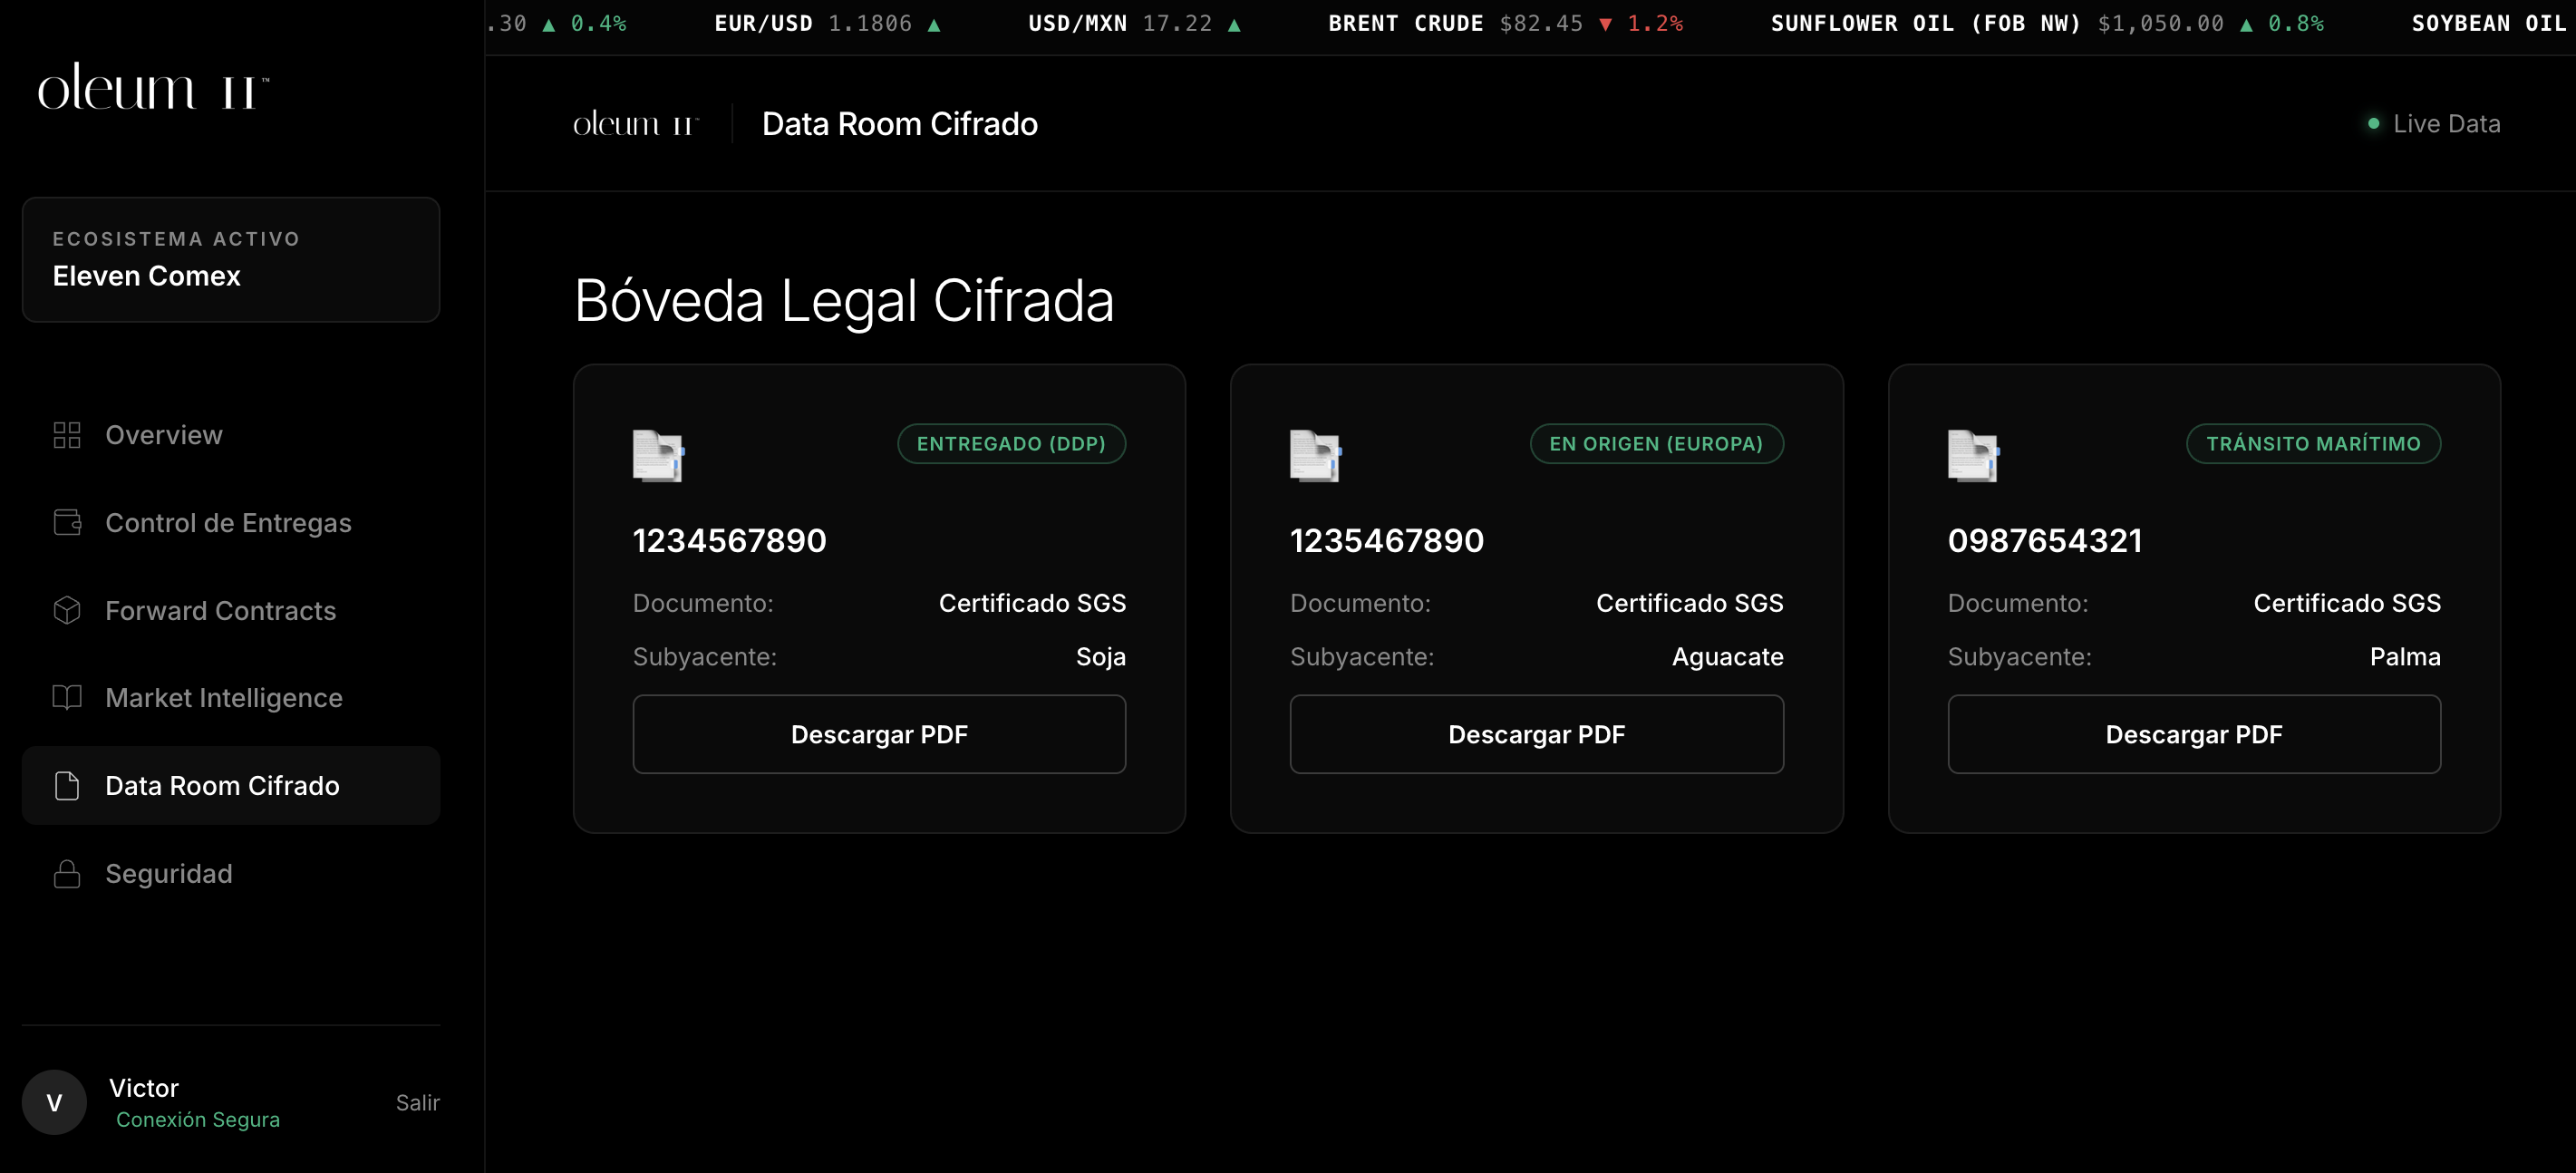Click the ENTREGADO (DDP) status badge
Viewport: 2576px width, 1173px height.
point(1011,443)
